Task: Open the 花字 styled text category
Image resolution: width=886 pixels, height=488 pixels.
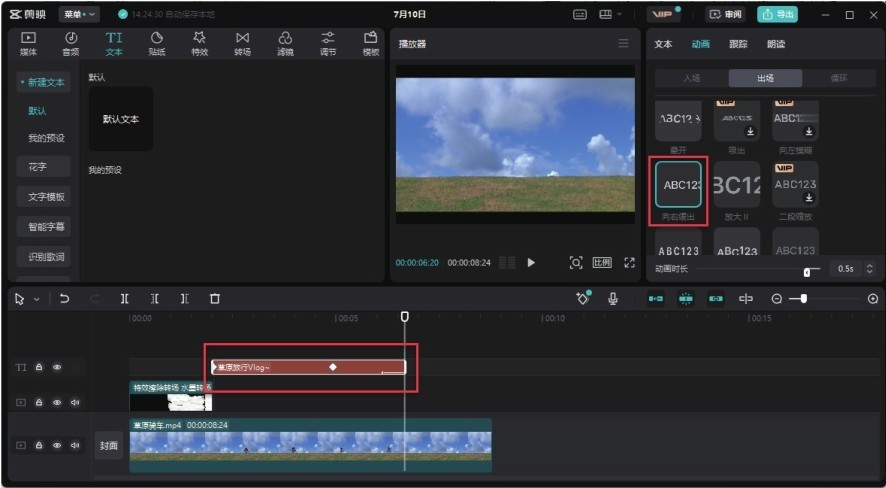Action: (x=44, y=167)
